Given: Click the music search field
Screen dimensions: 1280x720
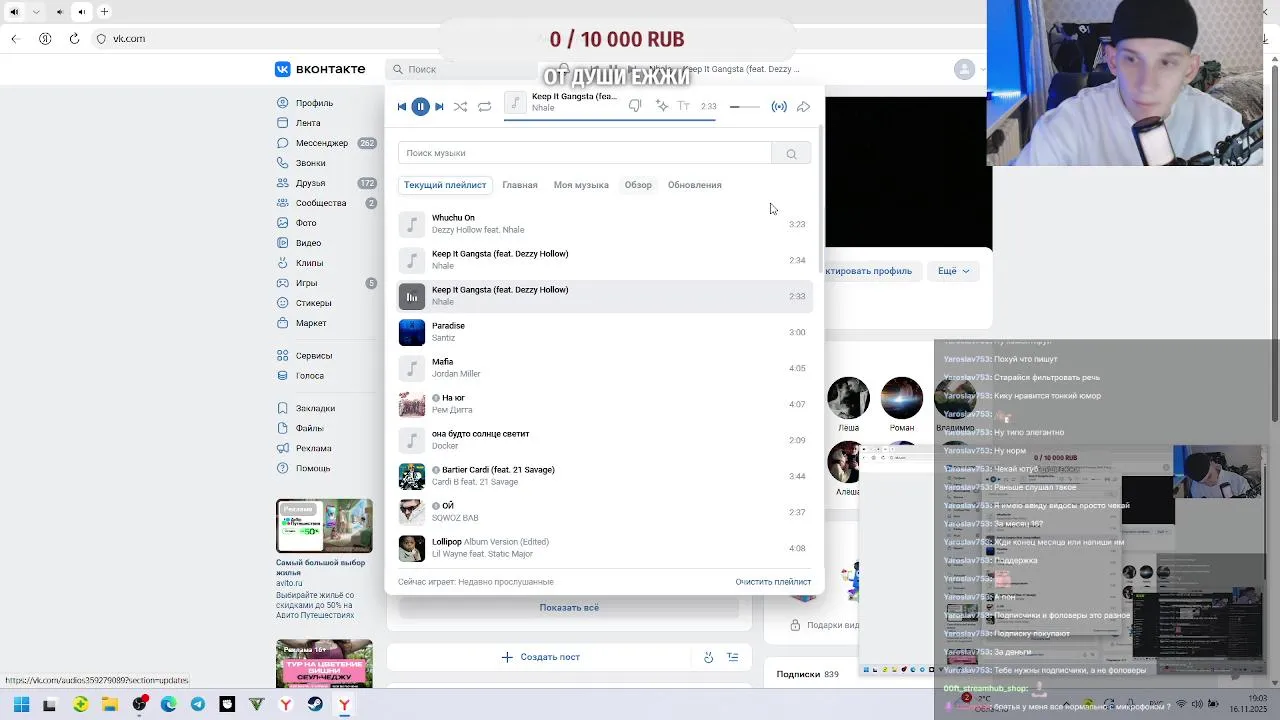Looking at the screenshot, I should tap(585, 153).
